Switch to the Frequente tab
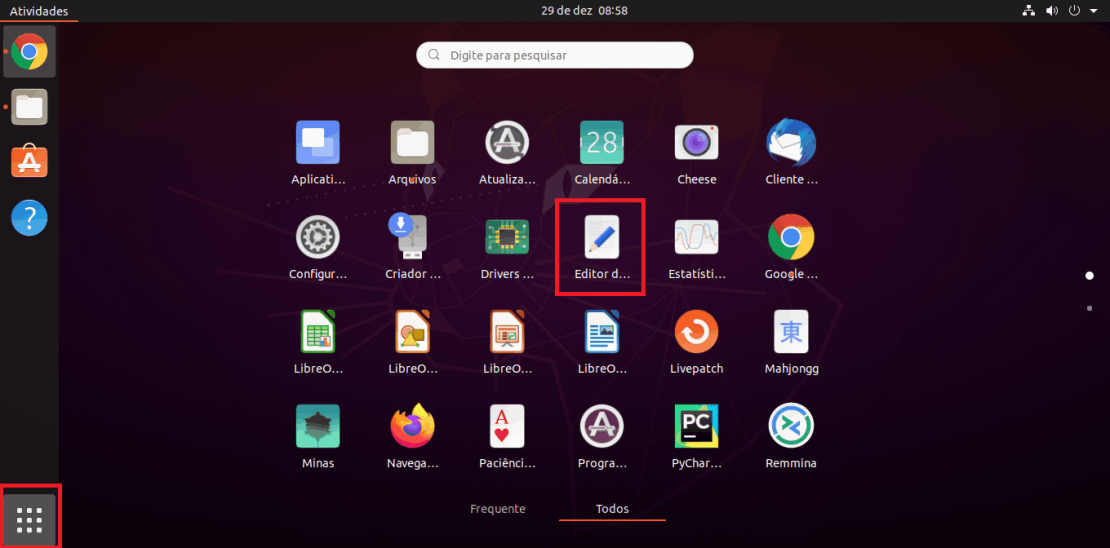 (498, 508)
